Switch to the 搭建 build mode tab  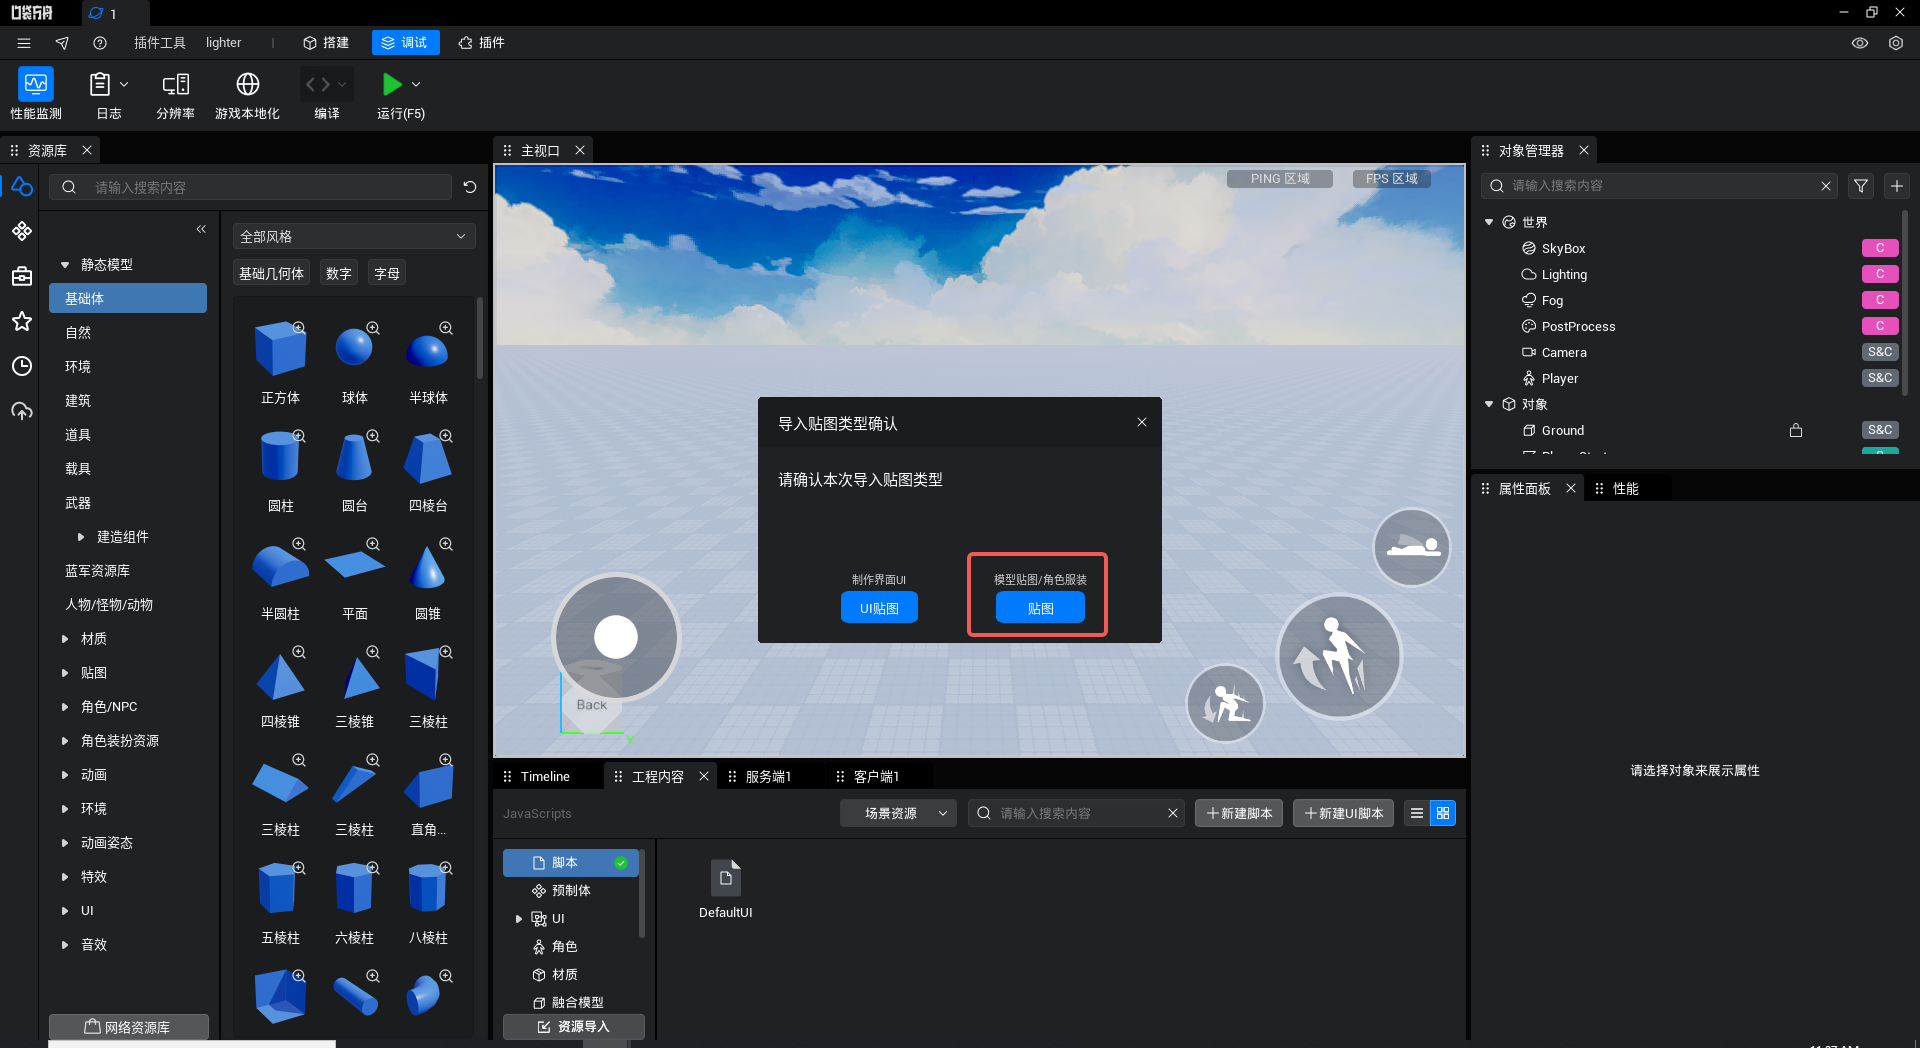326,43
